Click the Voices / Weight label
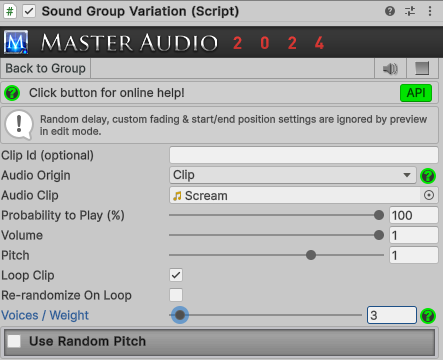 click(45, 315)
